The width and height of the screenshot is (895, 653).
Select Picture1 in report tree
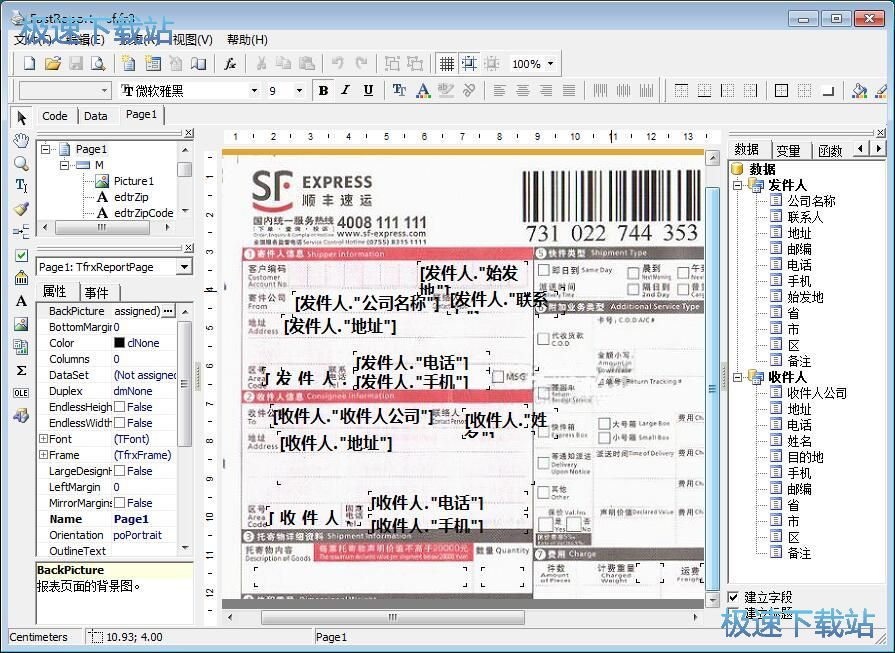pos(134,181)
